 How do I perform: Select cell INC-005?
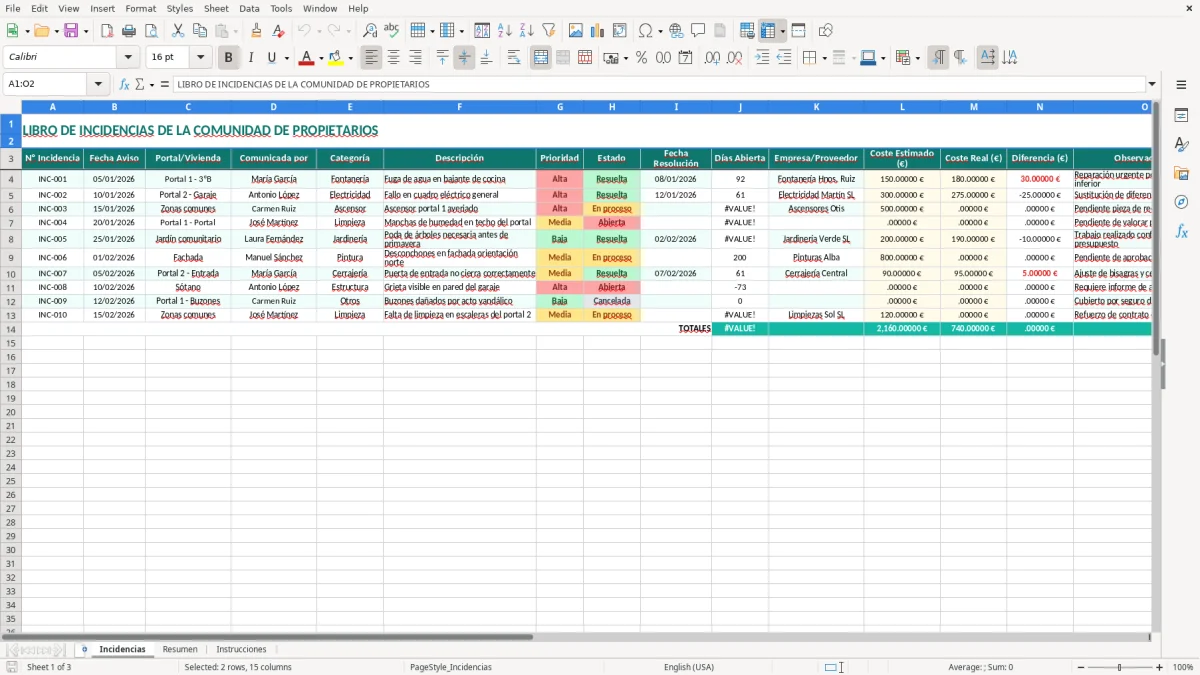[x=52, y=240]
